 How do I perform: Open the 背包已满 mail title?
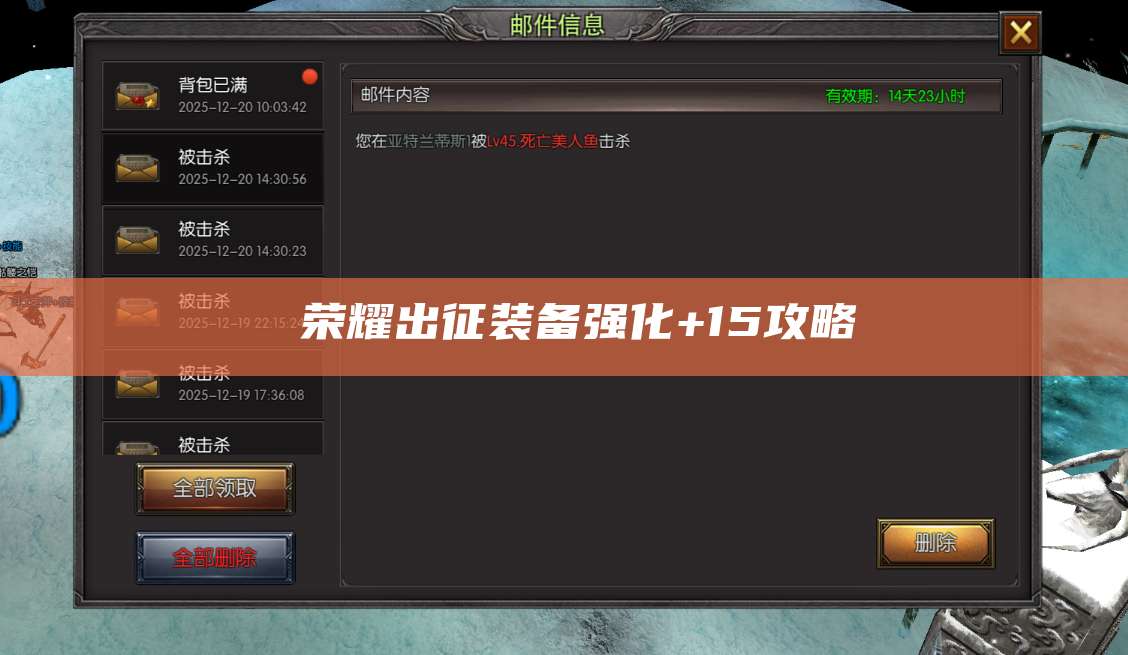[213, 85]
